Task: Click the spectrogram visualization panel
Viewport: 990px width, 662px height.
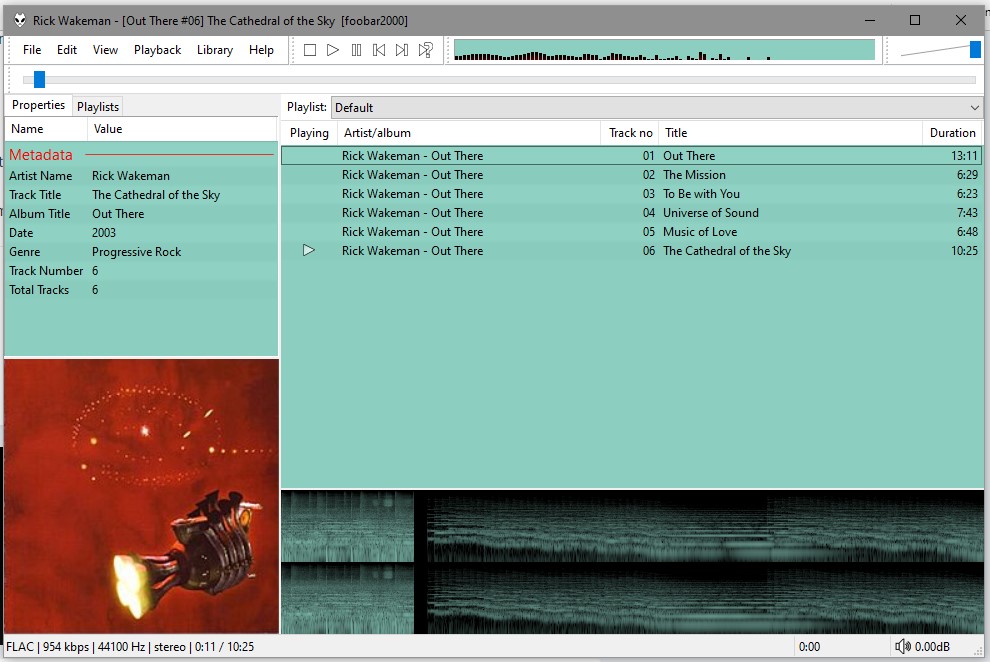Action: click(632, 562)
